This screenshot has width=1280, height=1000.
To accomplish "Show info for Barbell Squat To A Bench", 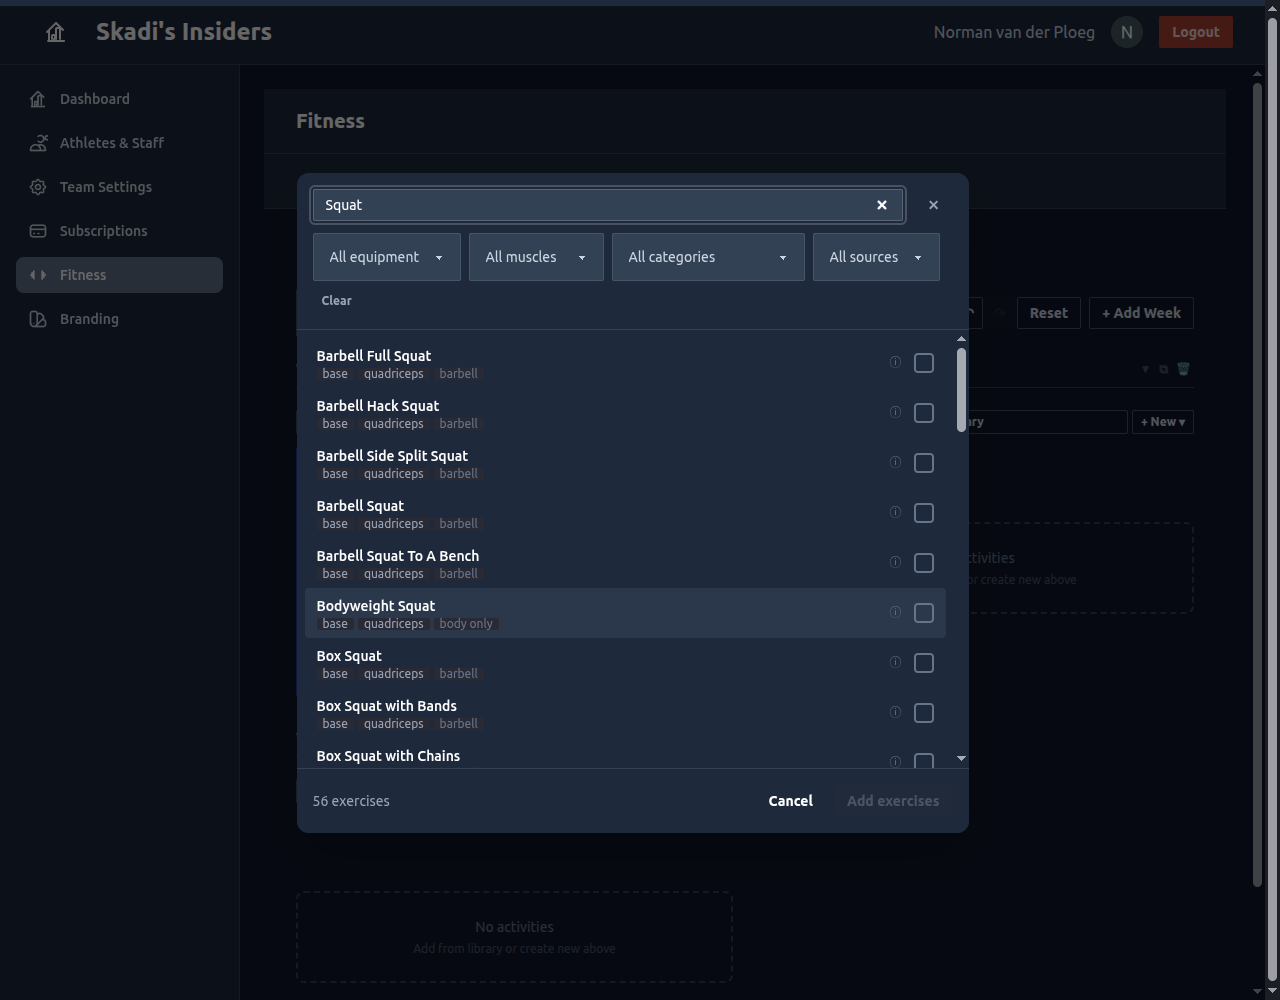I will pyautogui.click(x=895, y=562).
